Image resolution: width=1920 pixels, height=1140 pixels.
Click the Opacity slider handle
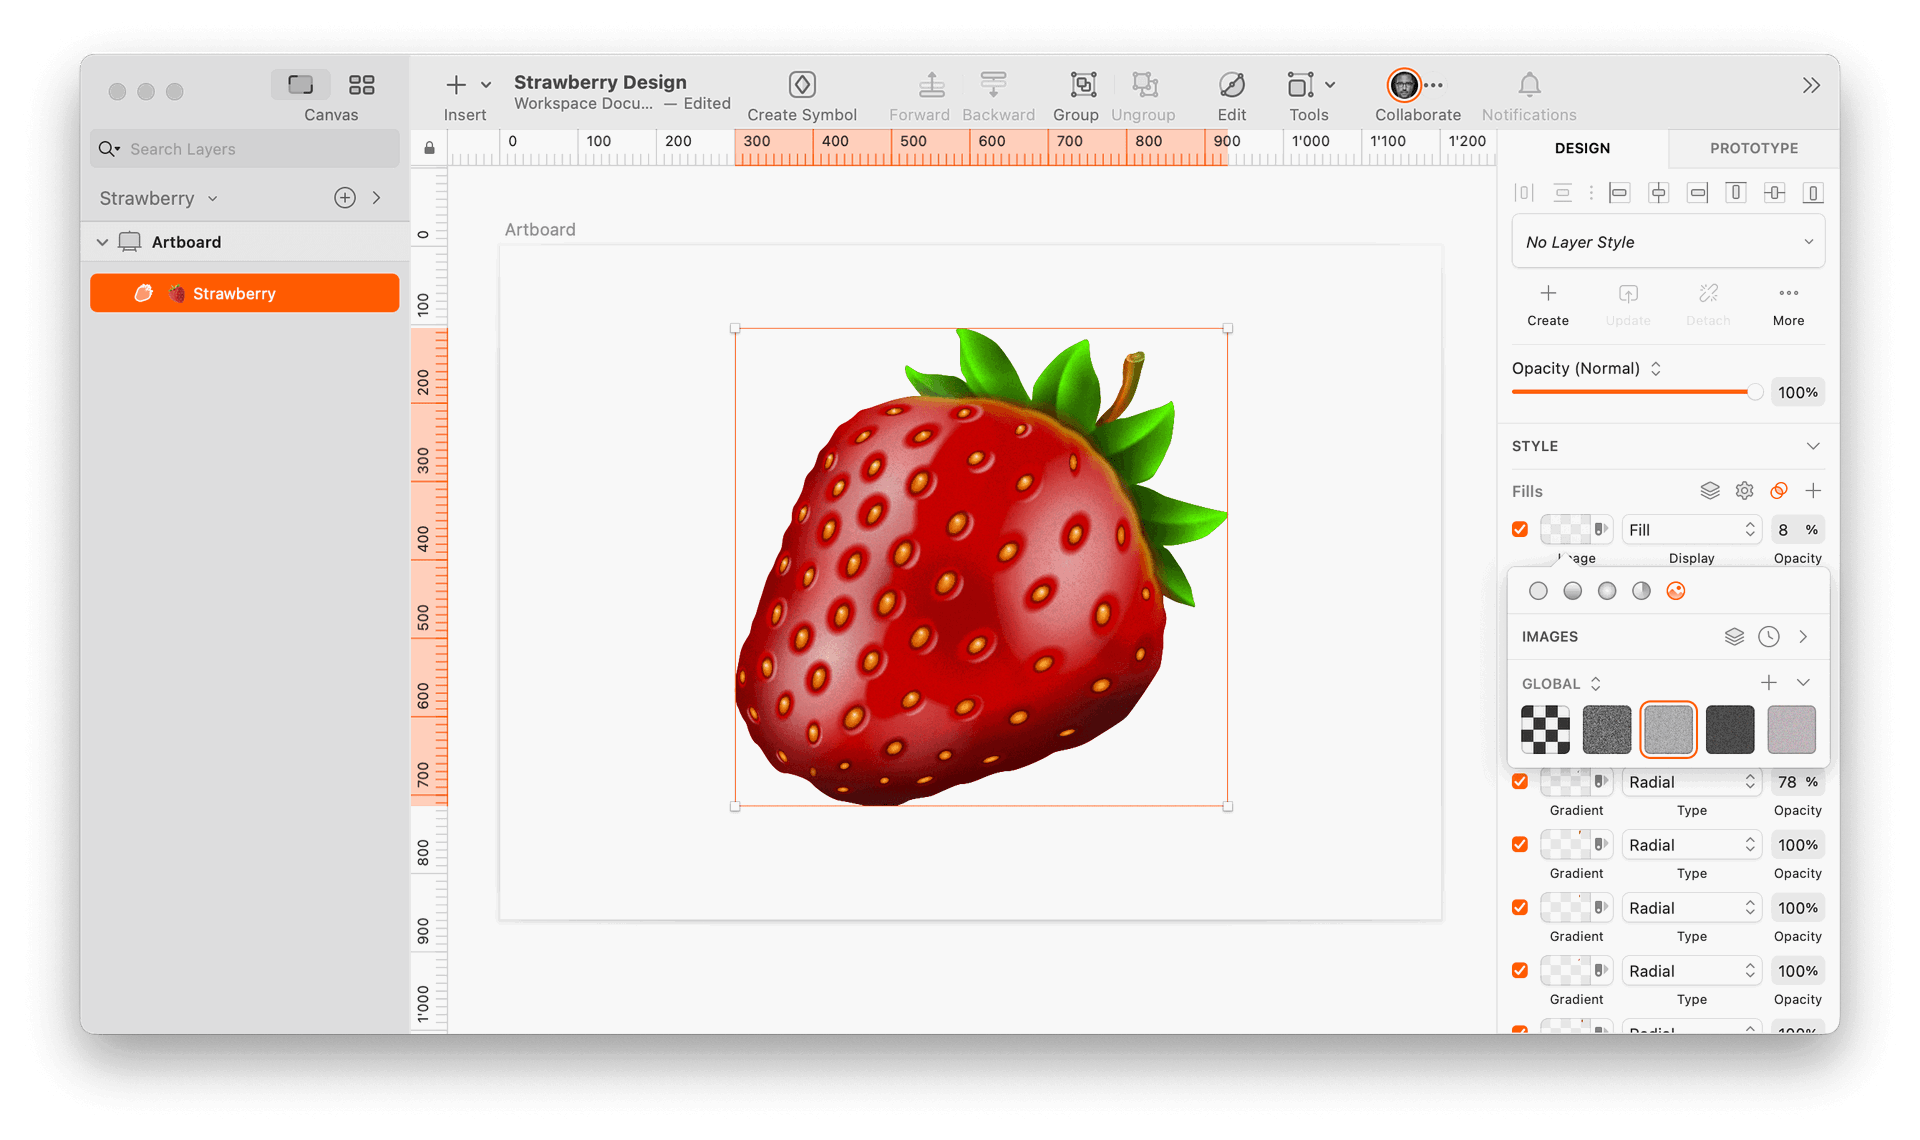point(1755,392)
